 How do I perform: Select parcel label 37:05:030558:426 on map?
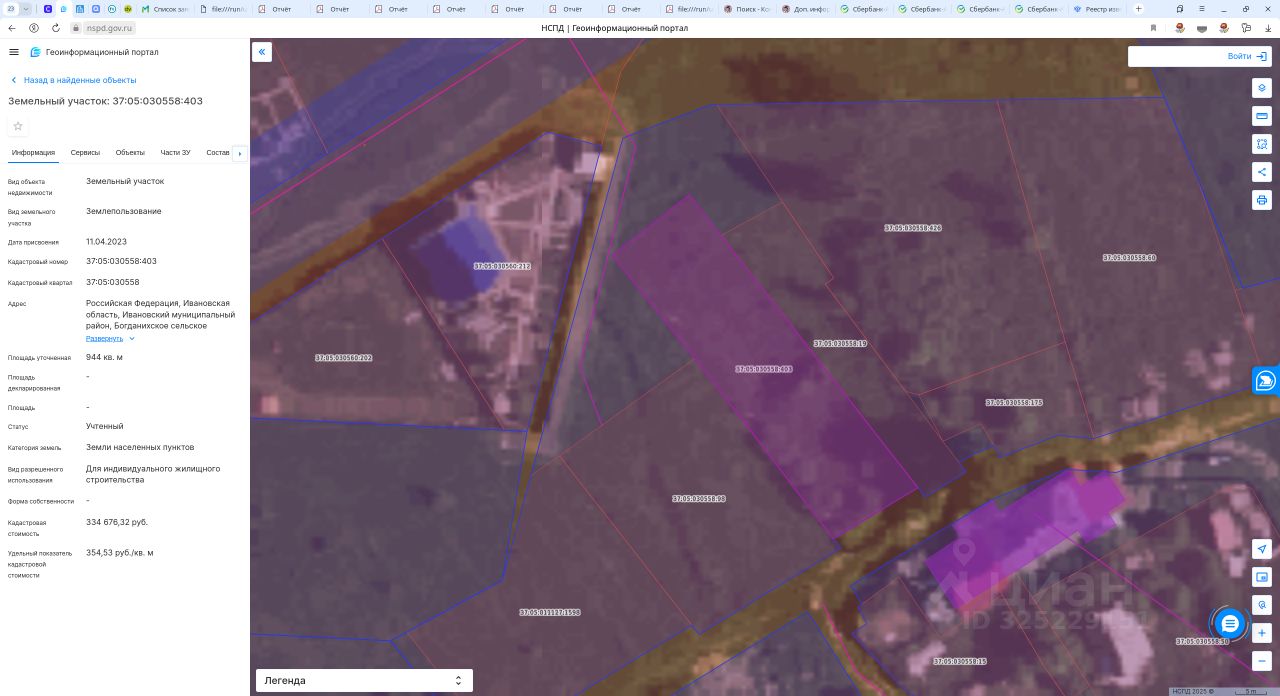tap(913, 228)
